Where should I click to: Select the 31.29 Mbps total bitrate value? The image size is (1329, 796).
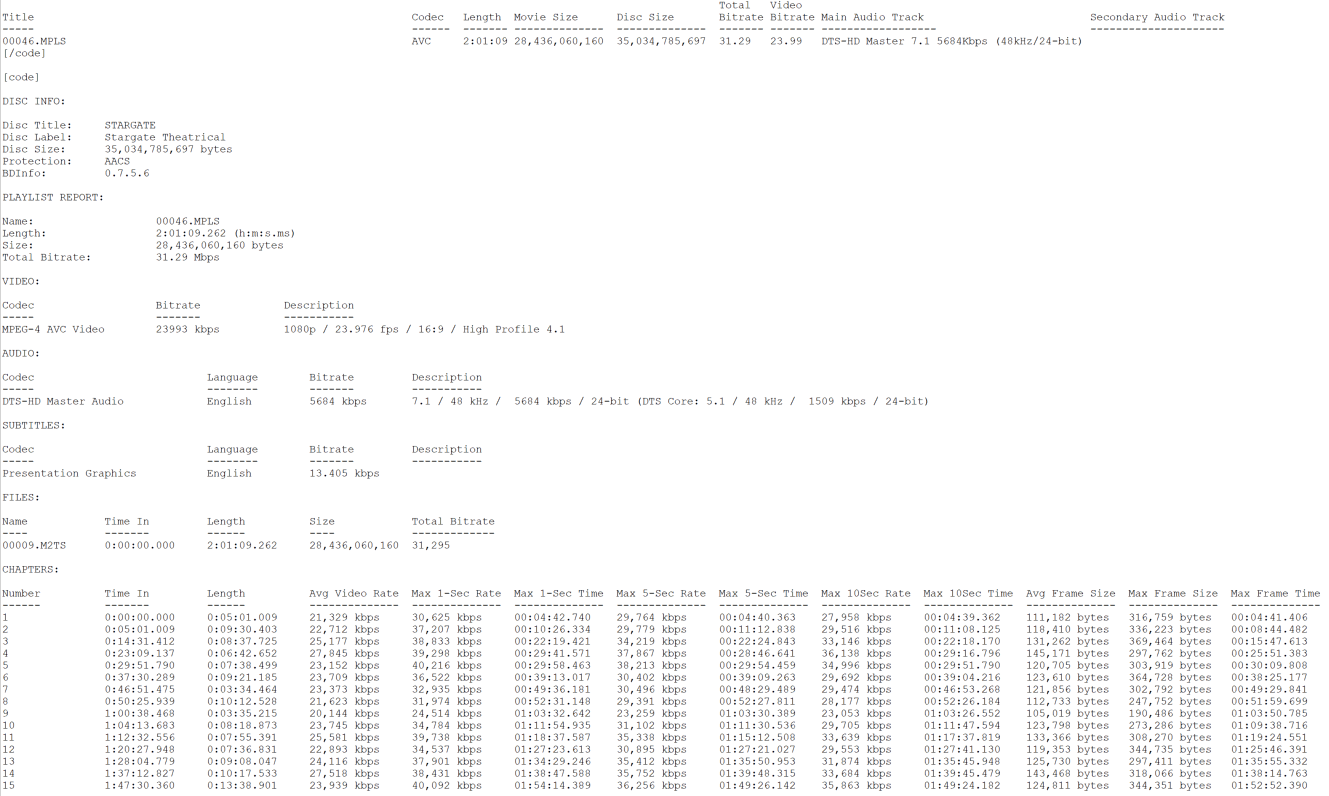(x=187, y=258)
